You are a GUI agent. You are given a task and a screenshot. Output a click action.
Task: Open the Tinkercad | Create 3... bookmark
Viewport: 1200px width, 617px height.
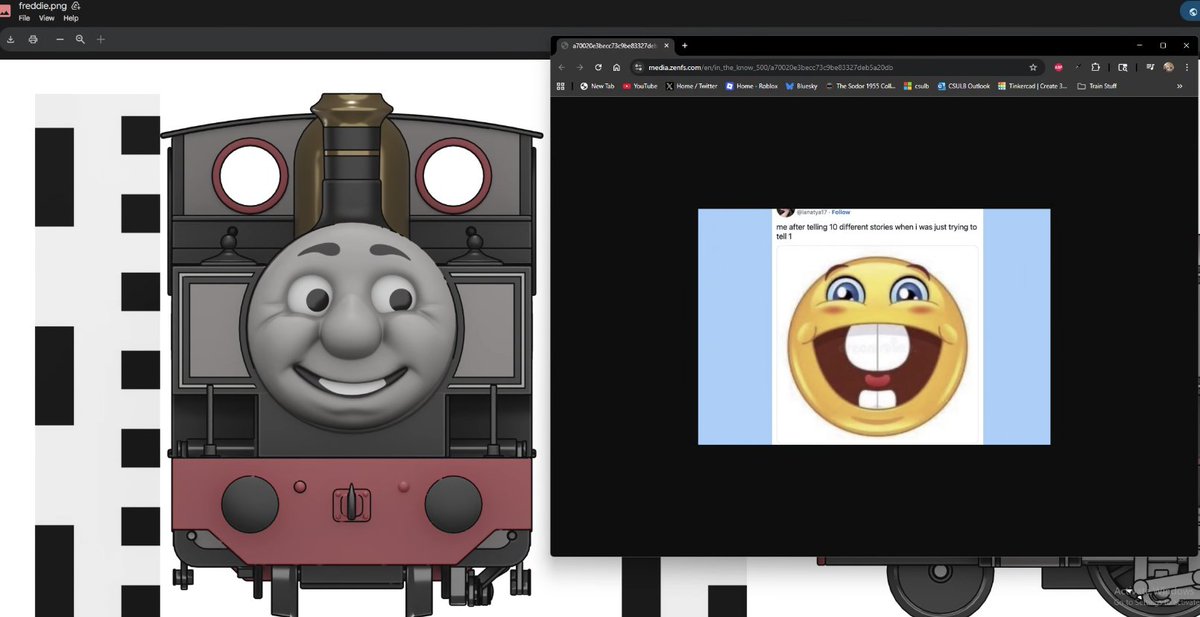pos(1032,86)
